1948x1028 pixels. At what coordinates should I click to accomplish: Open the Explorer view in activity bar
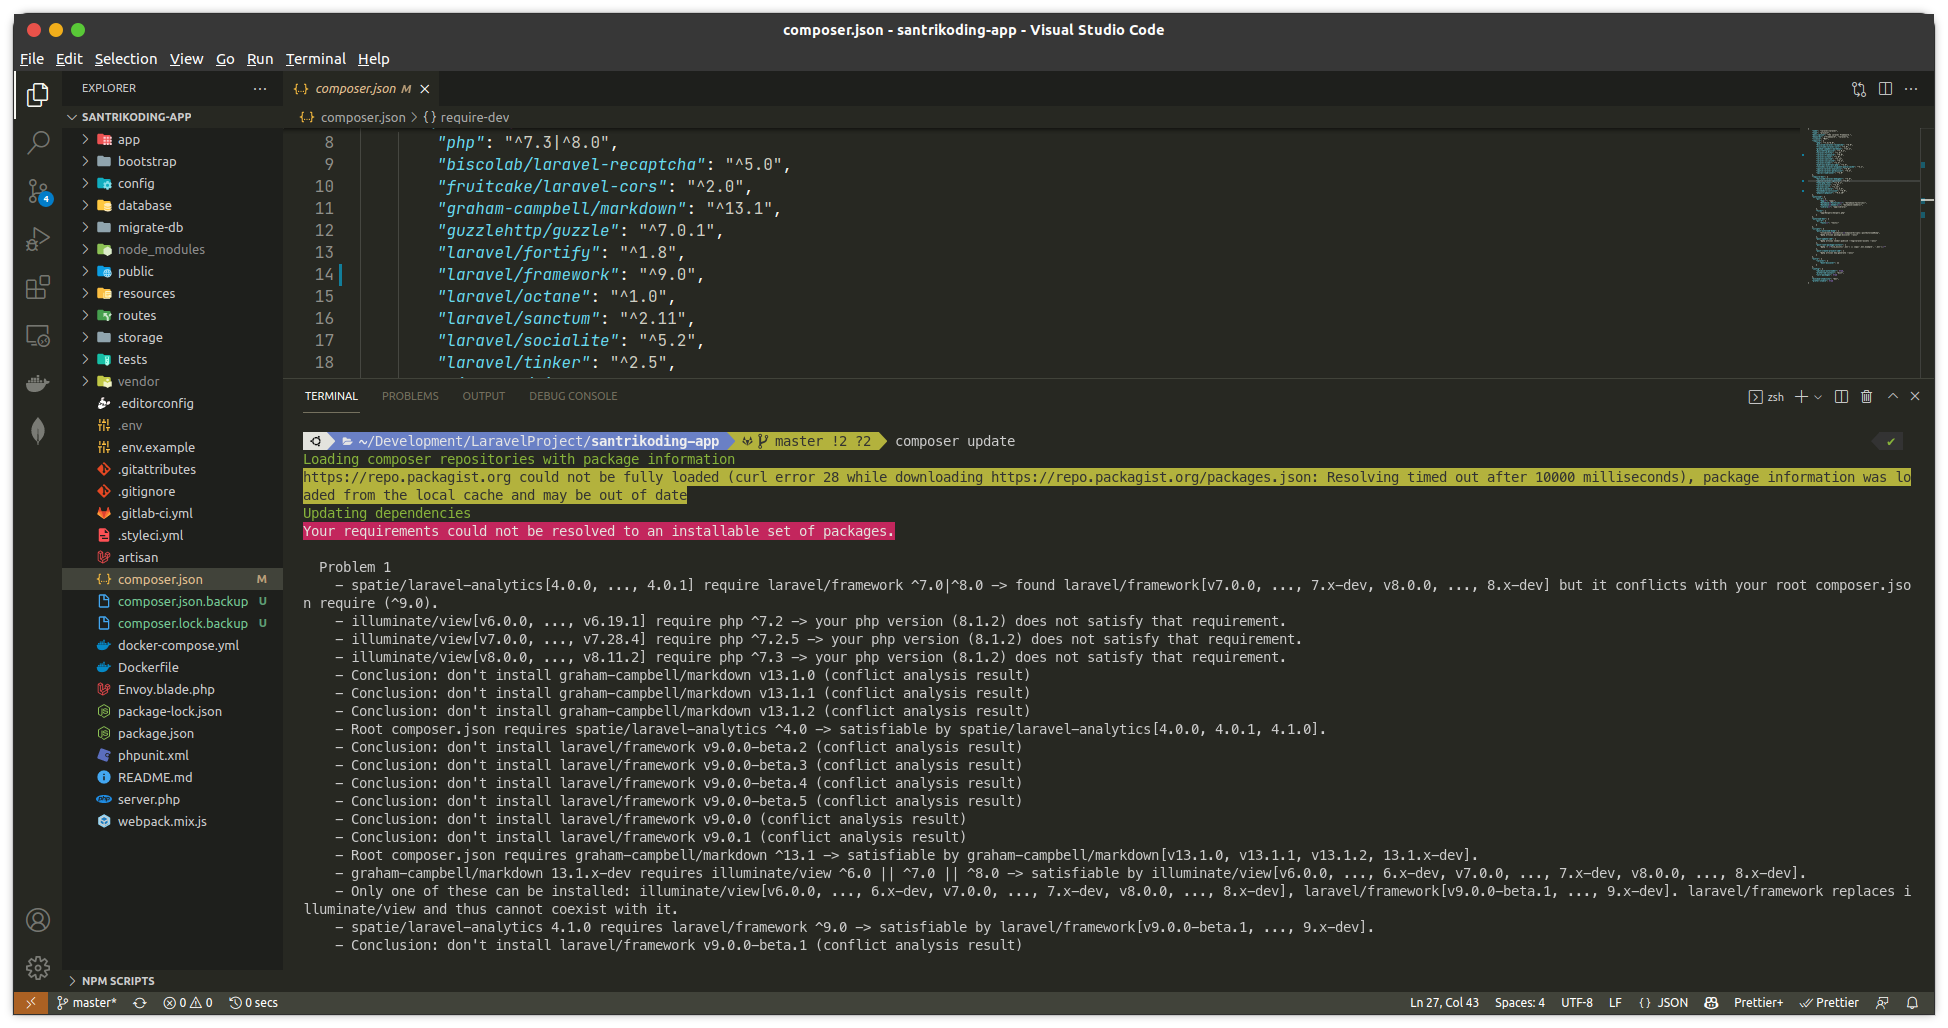pos(38,95)
